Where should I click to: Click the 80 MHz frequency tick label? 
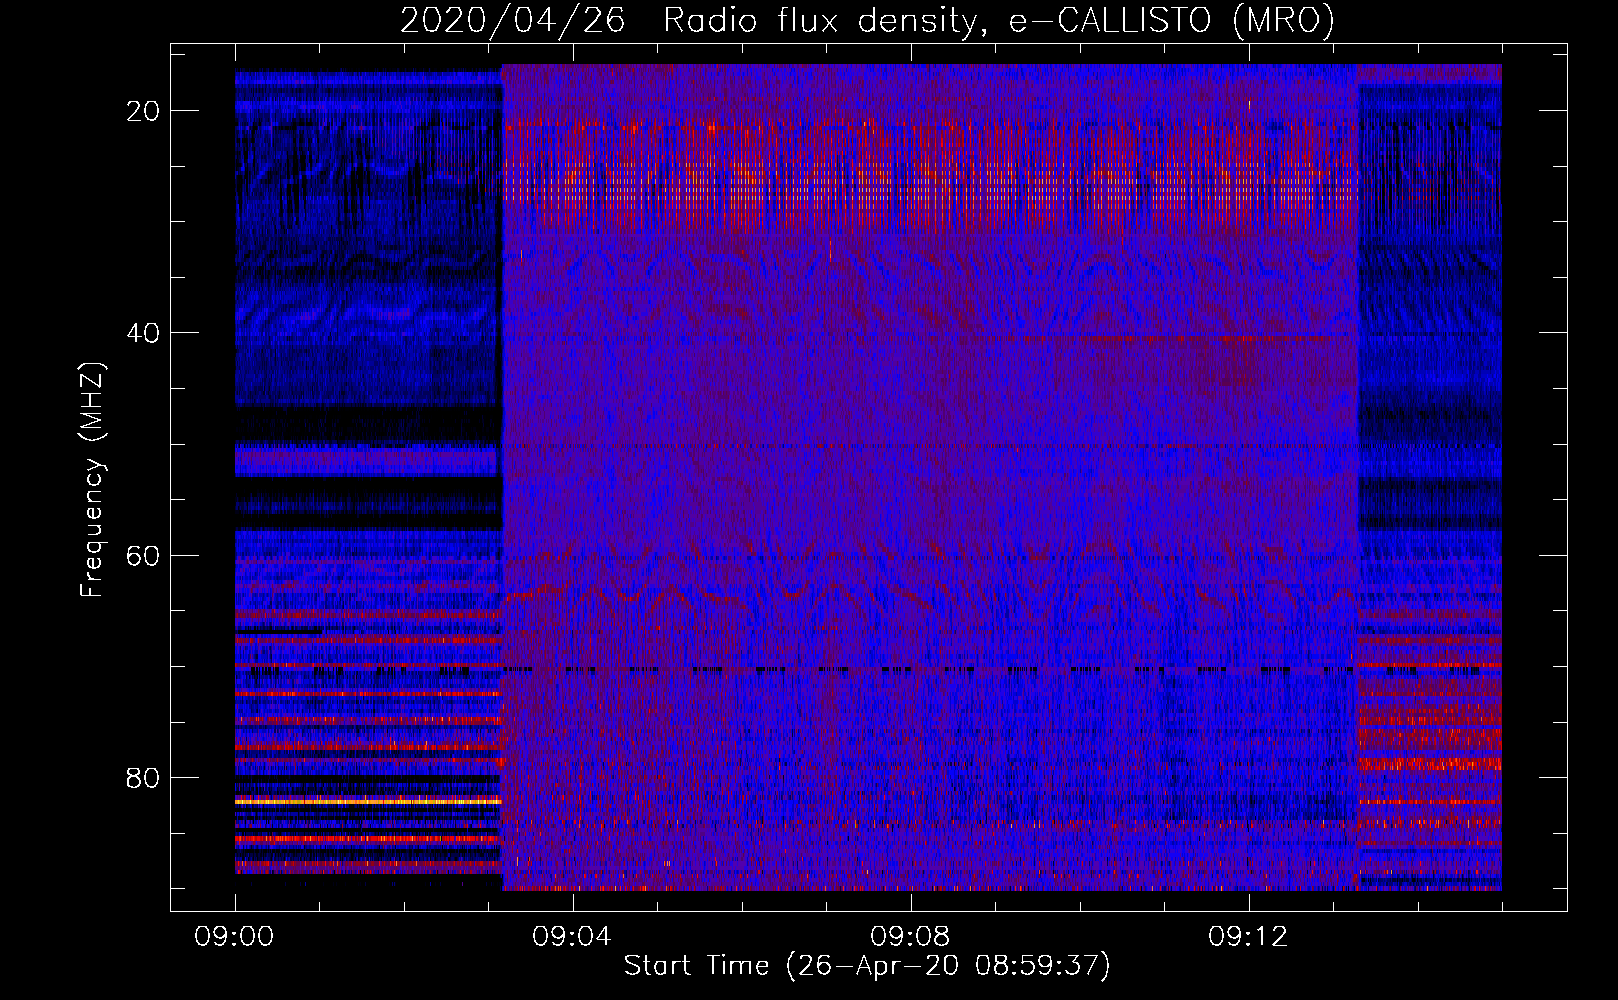(x=144, y=777)
